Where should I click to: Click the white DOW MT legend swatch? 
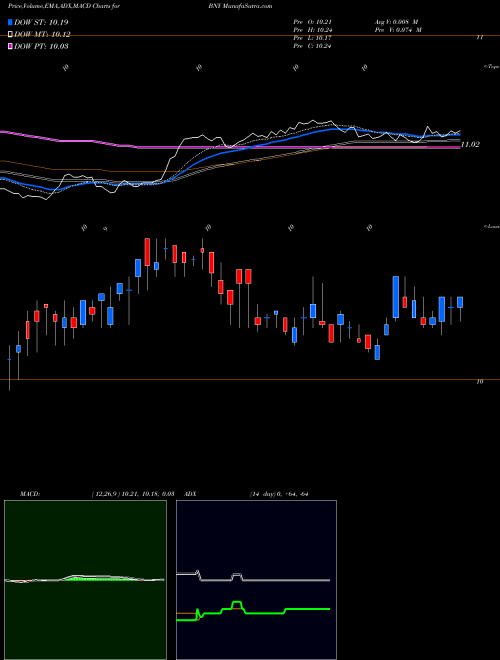pyautogui.click(x=10, y=35)
